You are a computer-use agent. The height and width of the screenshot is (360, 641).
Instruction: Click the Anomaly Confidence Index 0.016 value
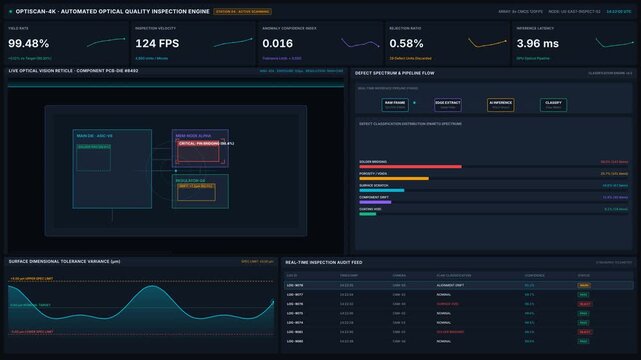[x=278, y=43]
